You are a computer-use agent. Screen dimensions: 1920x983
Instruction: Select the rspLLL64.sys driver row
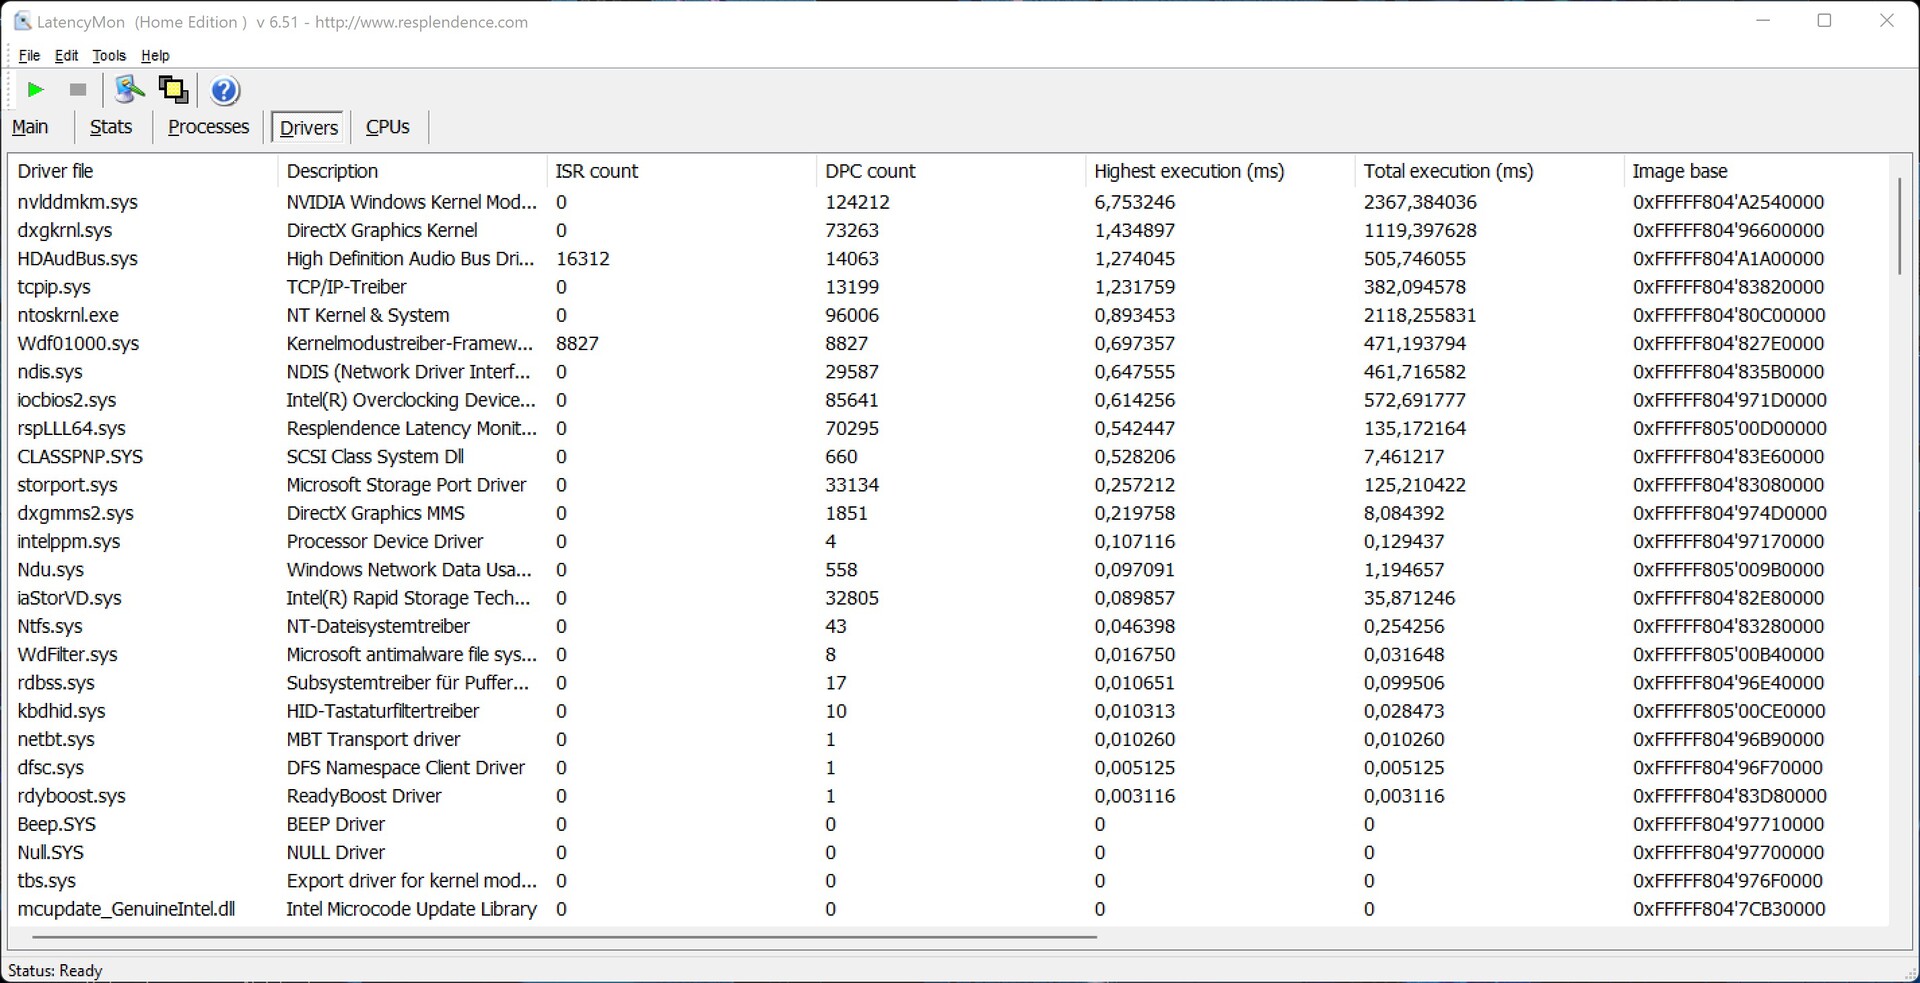[x=949, y=428]
